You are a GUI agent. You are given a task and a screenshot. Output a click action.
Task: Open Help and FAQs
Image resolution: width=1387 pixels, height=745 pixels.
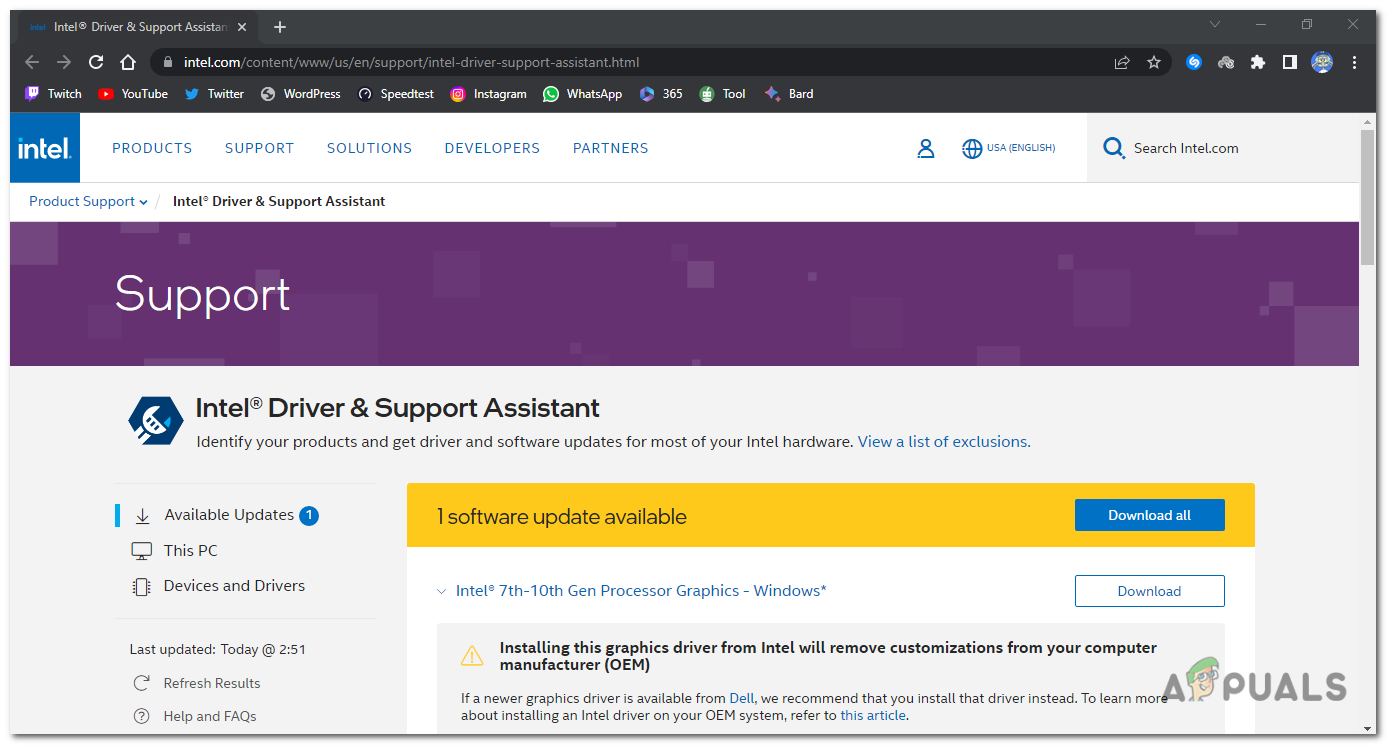tap(195, 716)
